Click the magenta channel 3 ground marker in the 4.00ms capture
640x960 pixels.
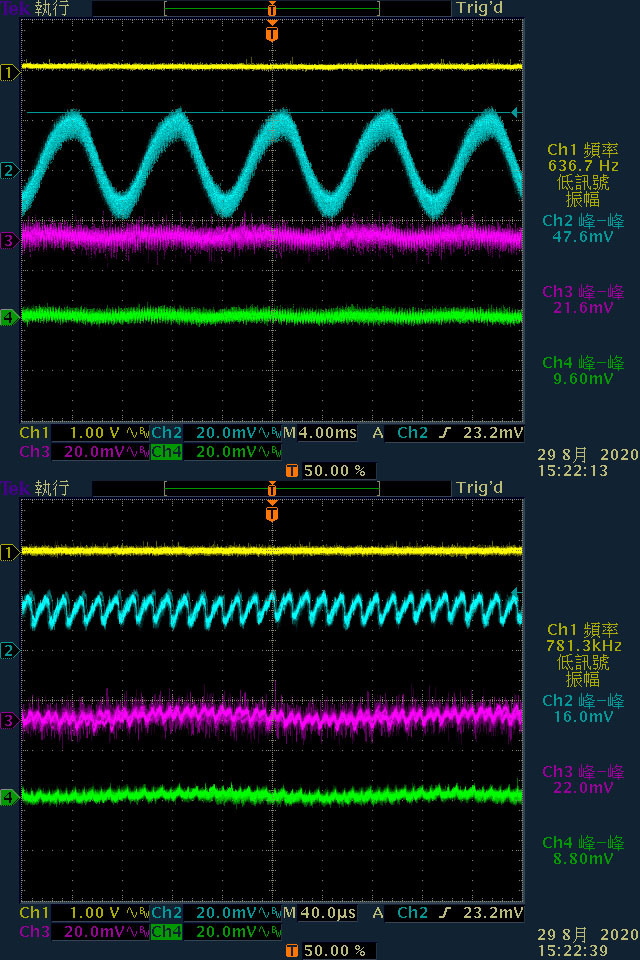click(x=9, y=241)
